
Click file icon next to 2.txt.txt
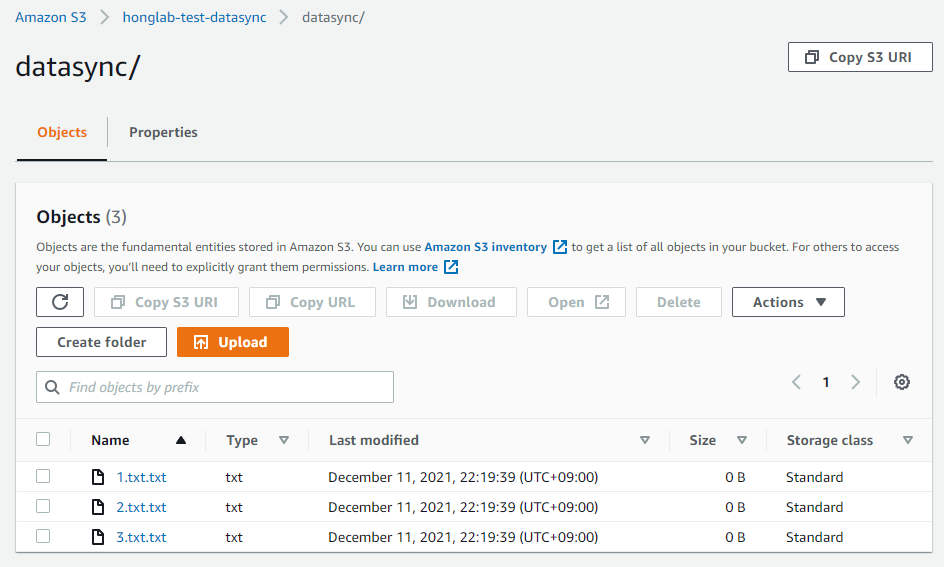(x=98, y=507)
